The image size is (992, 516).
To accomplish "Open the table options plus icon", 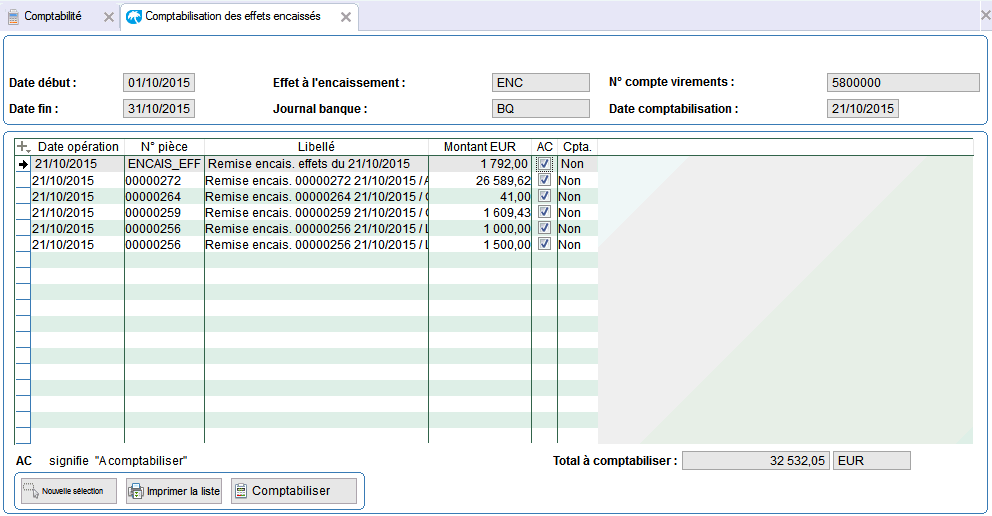I will 23,147.
